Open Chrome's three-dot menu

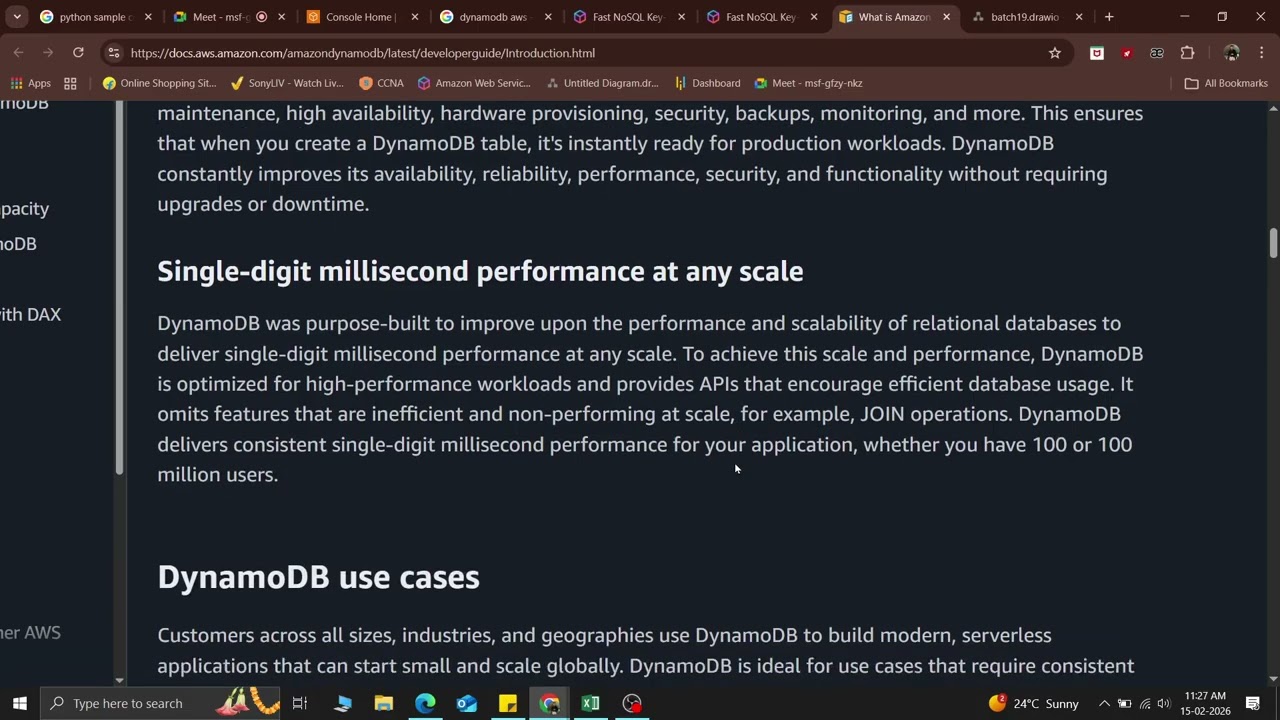1261,53
